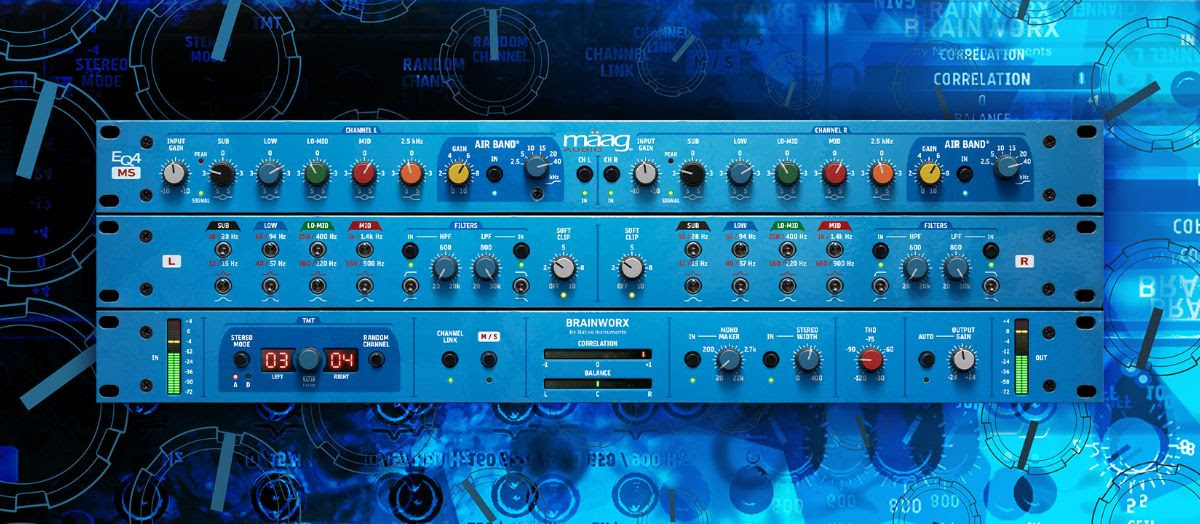
Task: Click the Channel L orange 2.5 kHz knob
Action: tap(411, 174)
